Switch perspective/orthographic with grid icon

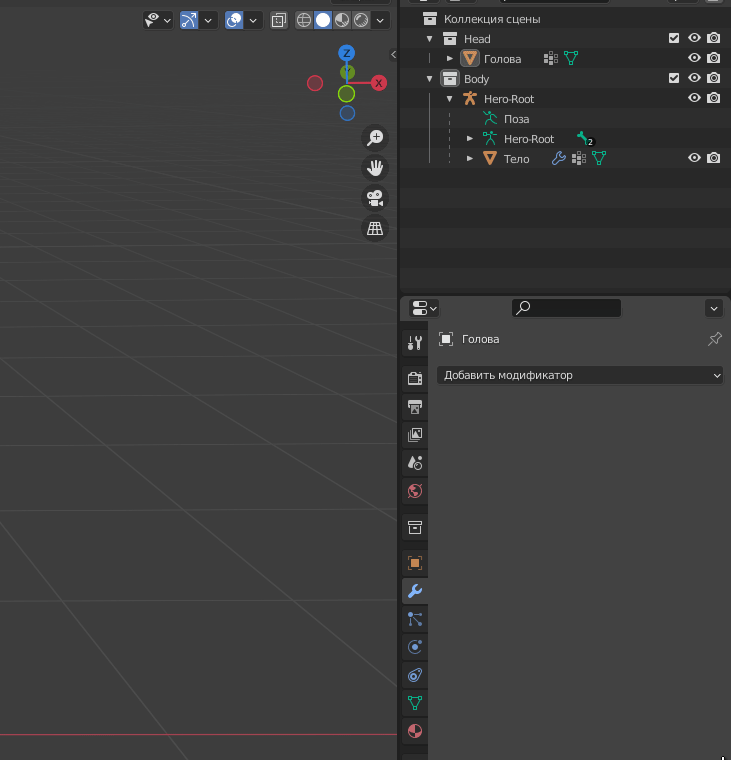(375, 228)
